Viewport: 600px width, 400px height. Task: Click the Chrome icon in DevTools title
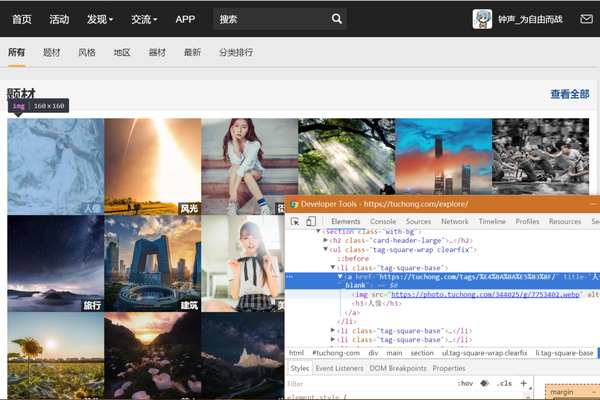[294, 204]
